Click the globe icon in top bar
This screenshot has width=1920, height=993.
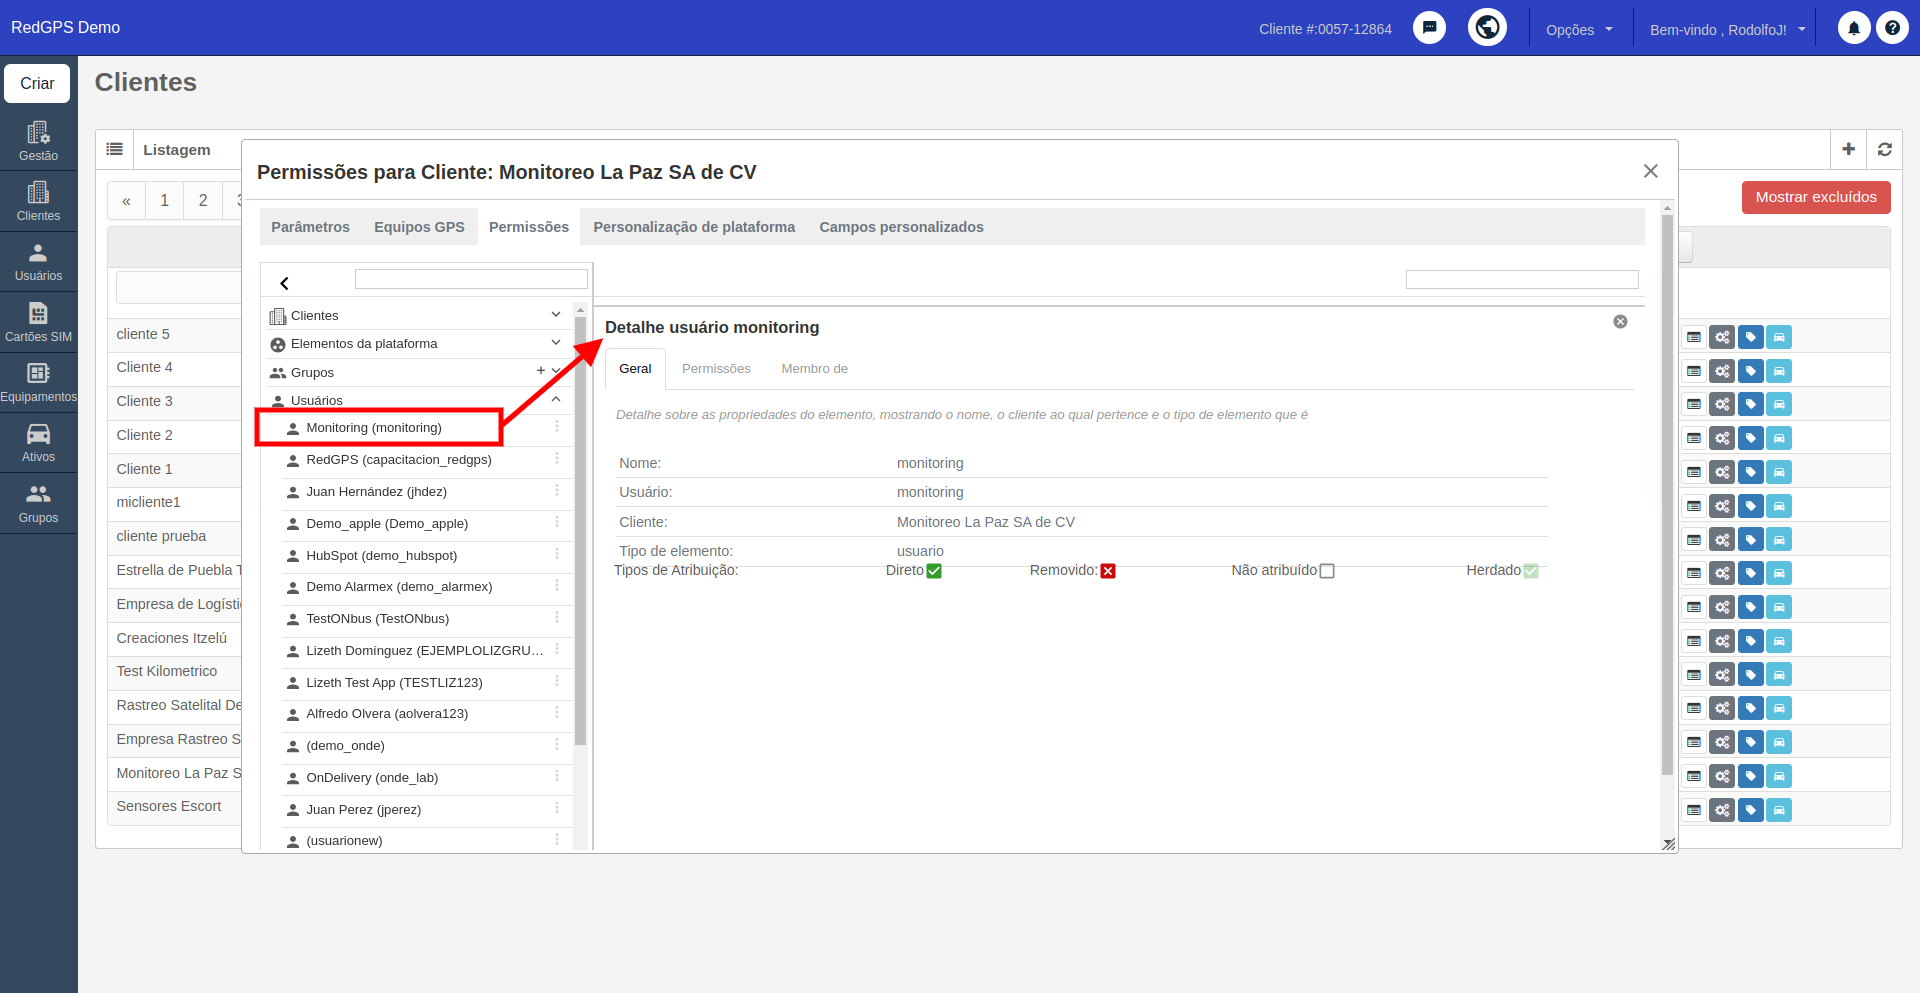(1487, 27)
